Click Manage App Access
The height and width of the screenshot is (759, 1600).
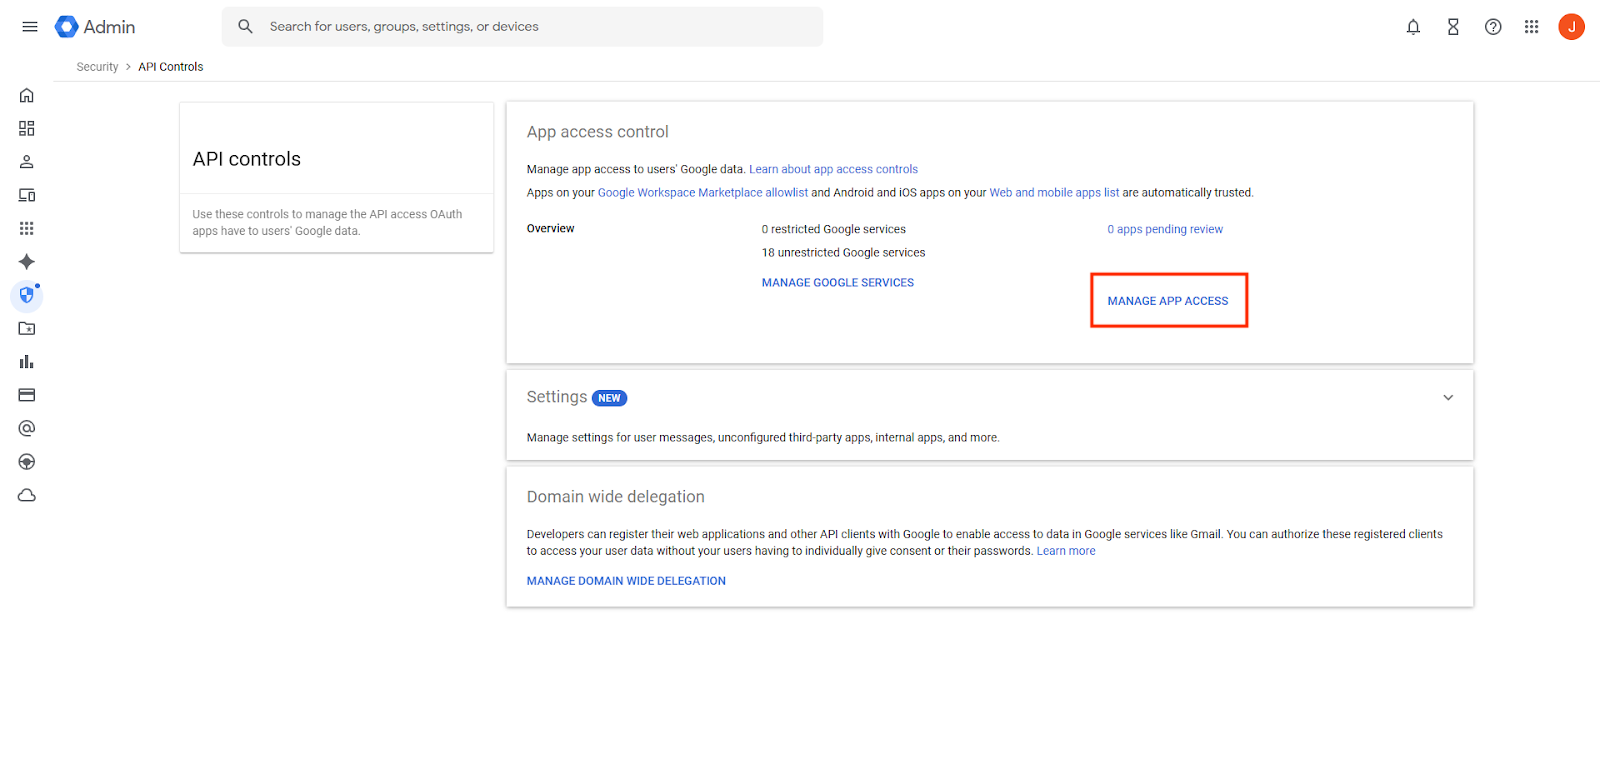click(x=1168, y=301)
